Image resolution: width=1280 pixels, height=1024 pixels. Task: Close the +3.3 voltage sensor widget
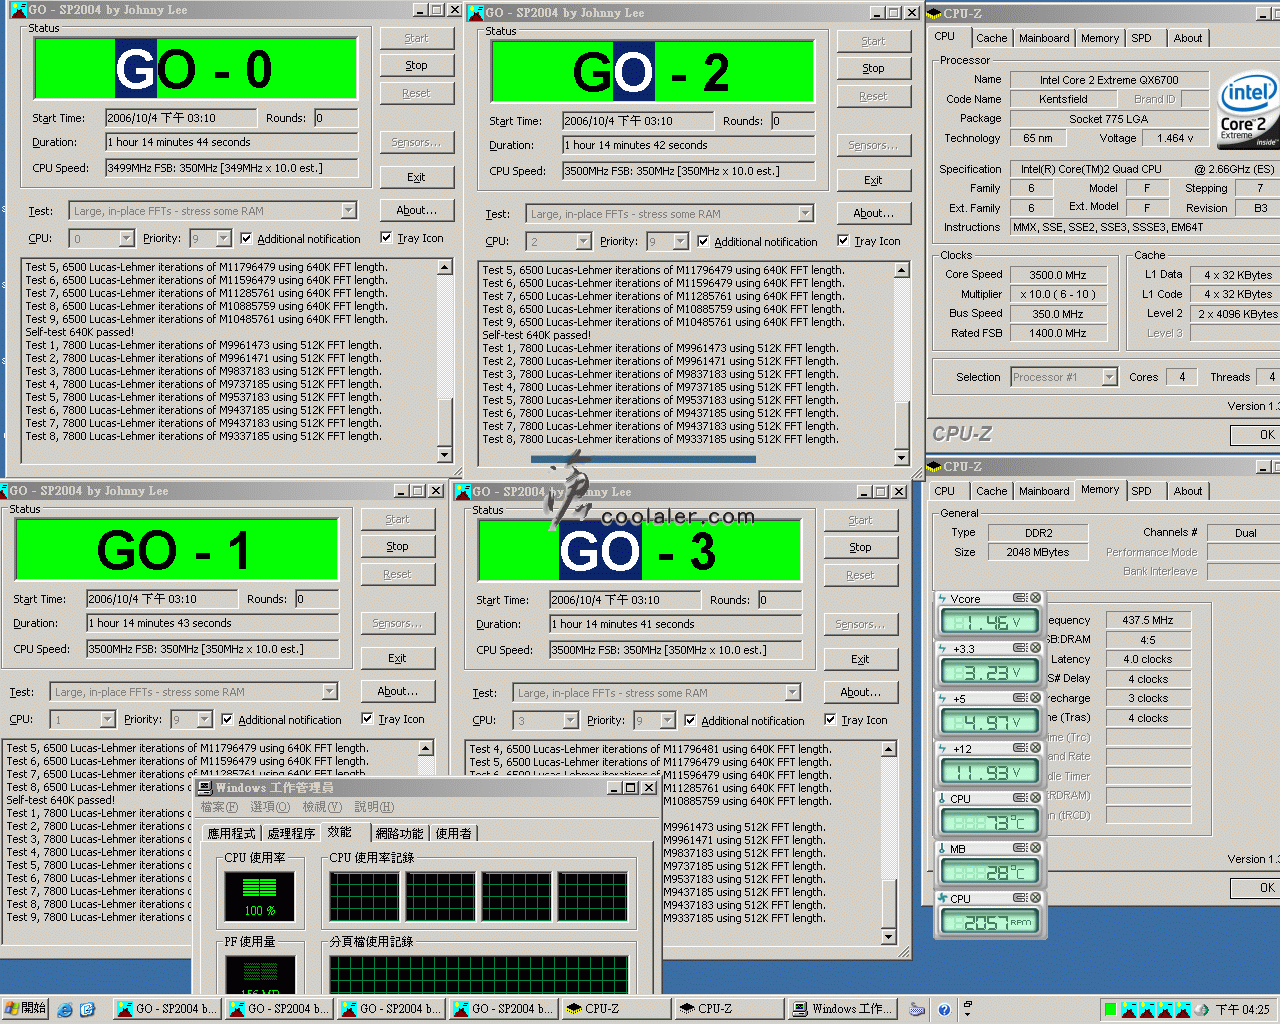[x=1036, y=648]
